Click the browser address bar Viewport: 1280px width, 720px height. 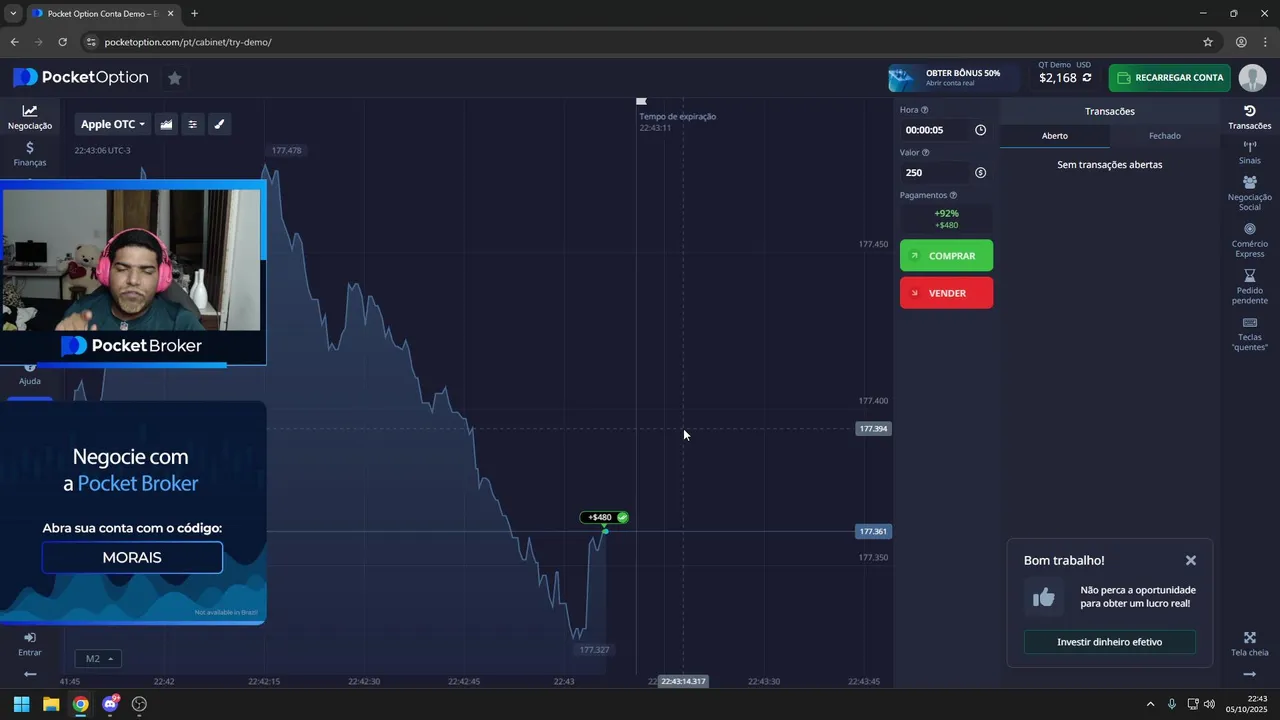tap(640, 42)
